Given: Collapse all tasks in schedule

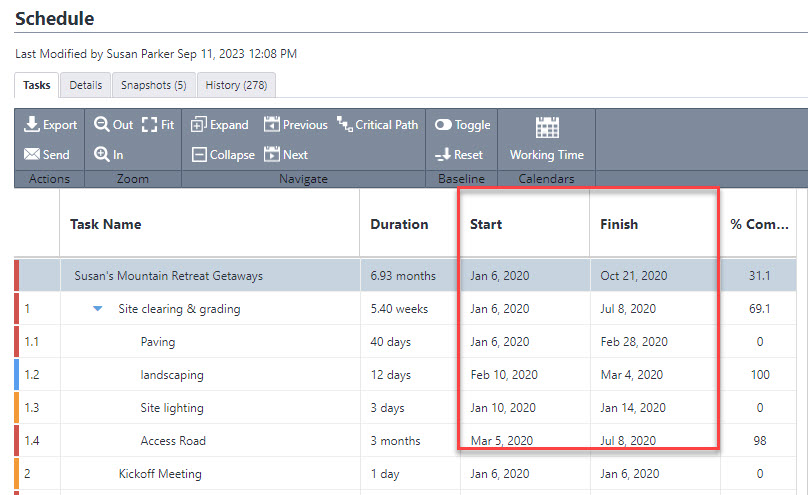Looking at the screenshot, I should tap(199, 155).
